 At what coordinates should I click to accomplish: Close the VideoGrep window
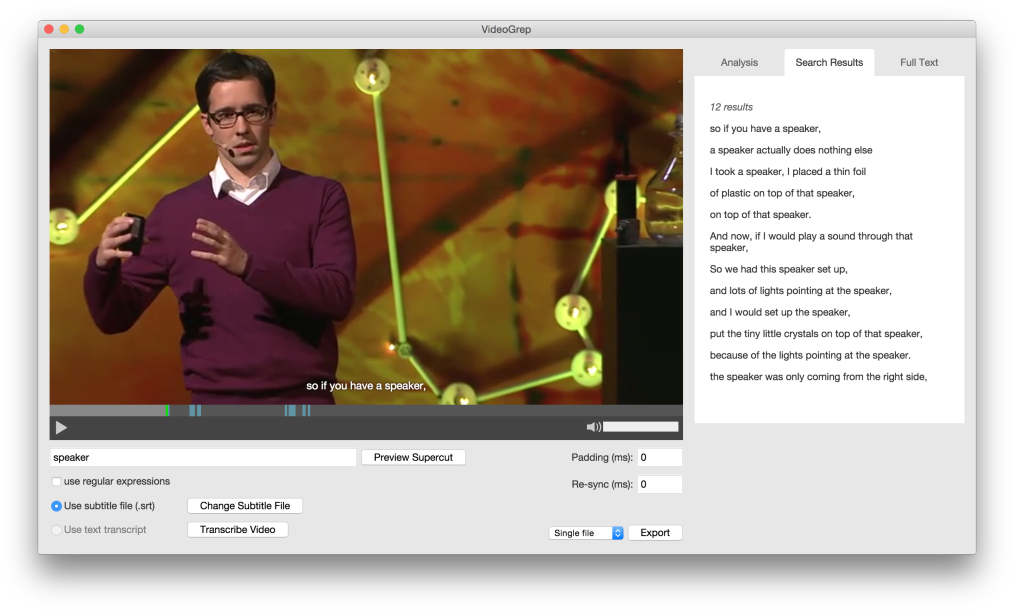48,29
